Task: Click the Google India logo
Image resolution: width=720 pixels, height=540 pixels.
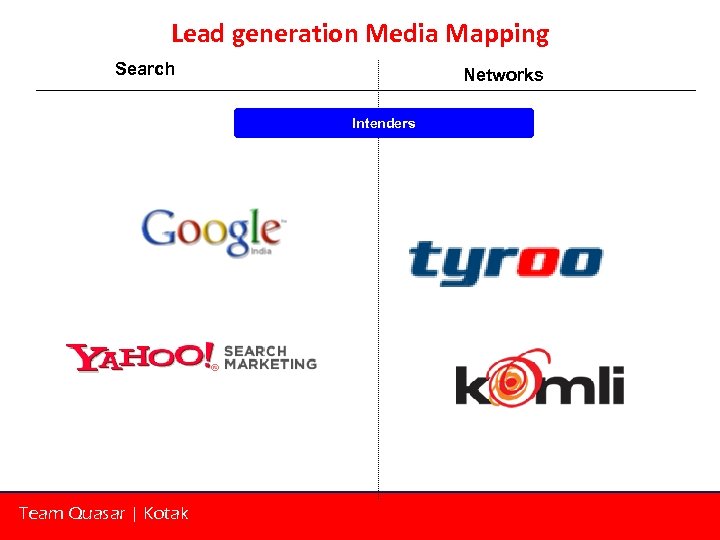Action: (x=214, y=233)
